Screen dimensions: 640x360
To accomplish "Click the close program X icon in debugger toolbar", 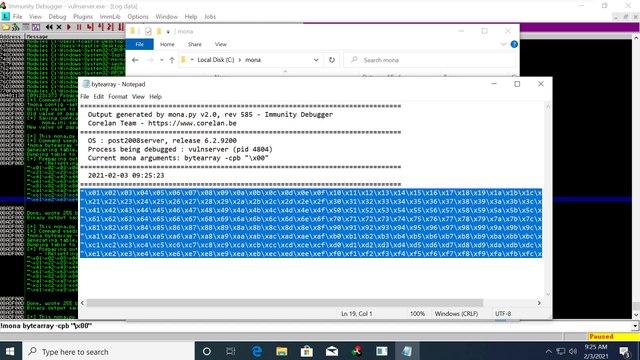I will (x=59, y=27).
